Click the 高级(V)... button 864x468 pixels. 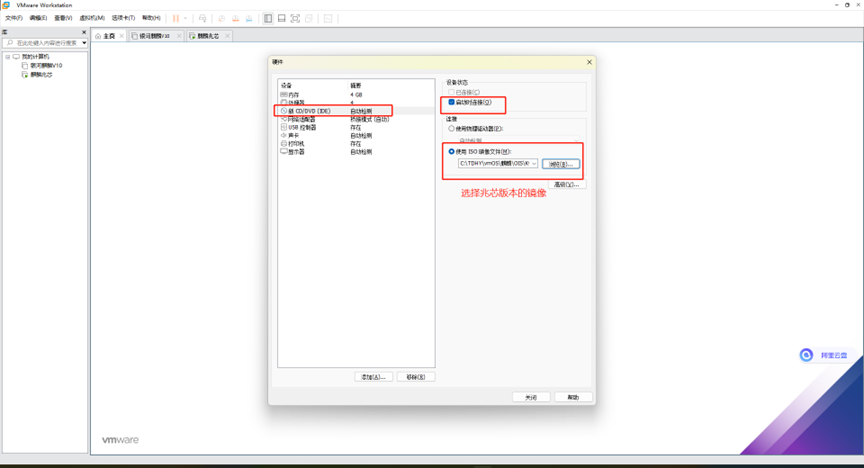pos(565,185)
